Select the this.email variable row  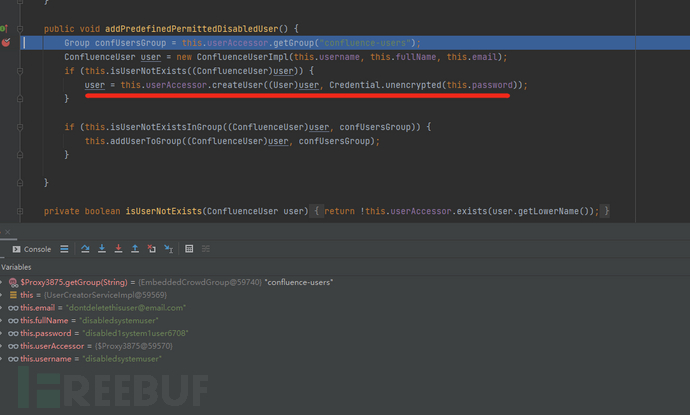(345, 308)
